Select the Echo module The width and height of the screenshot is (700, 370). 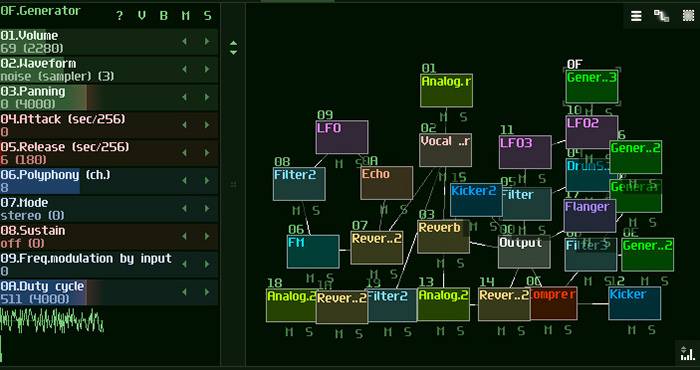(x=387, y=183)
